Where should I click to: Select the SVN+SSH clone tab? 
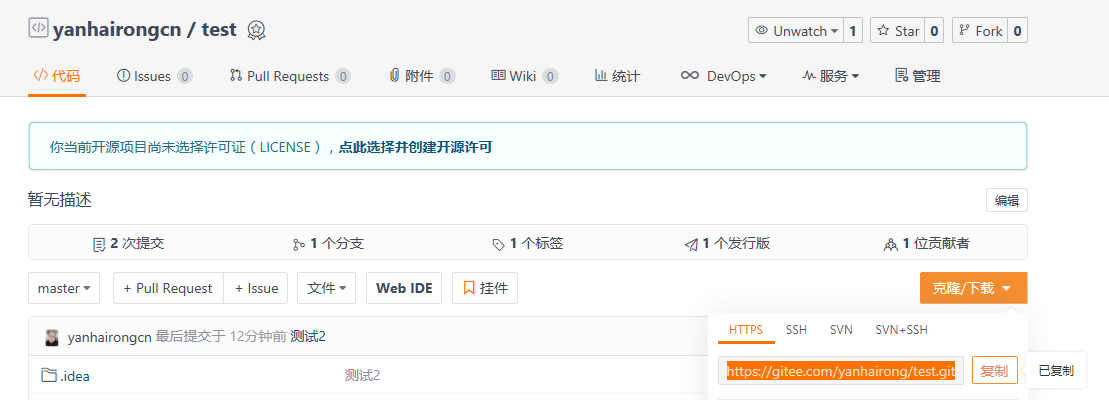click(x=902, y=330)
